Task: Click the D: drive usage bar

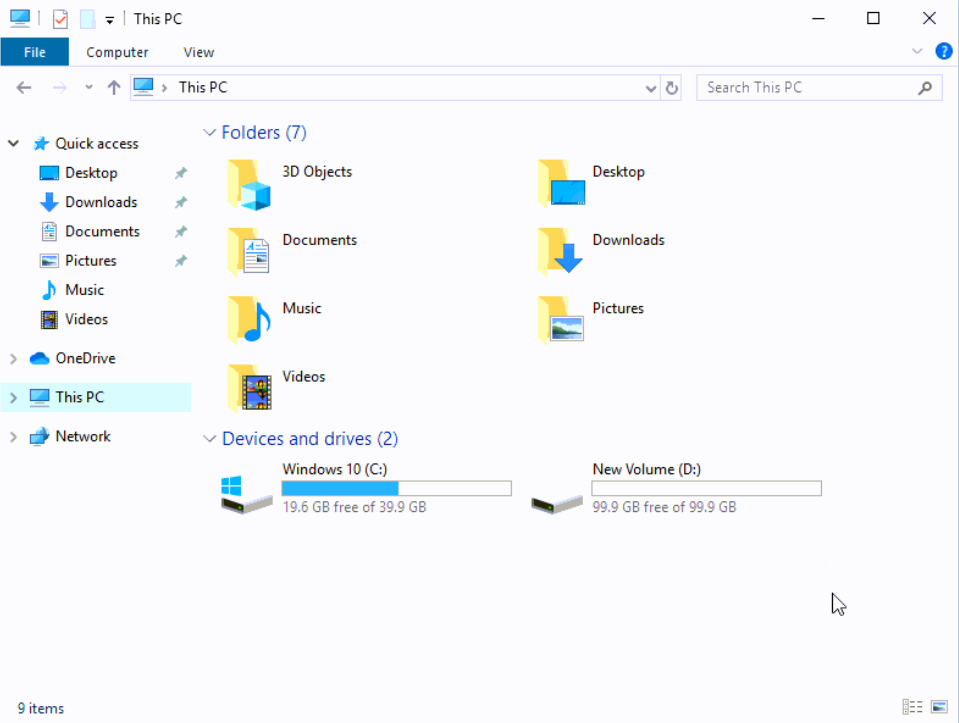Action: point(706,488)
